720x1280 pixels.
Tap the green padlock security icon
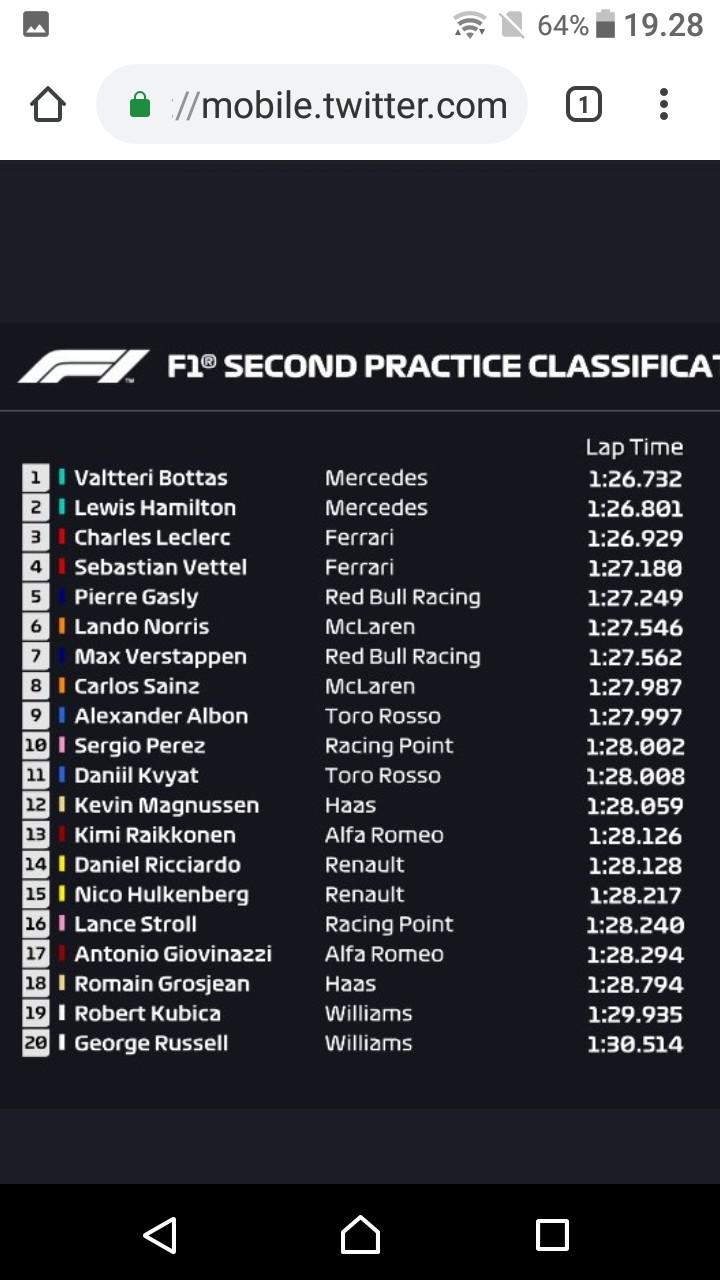pyautogui.click(x=140, y=105)
